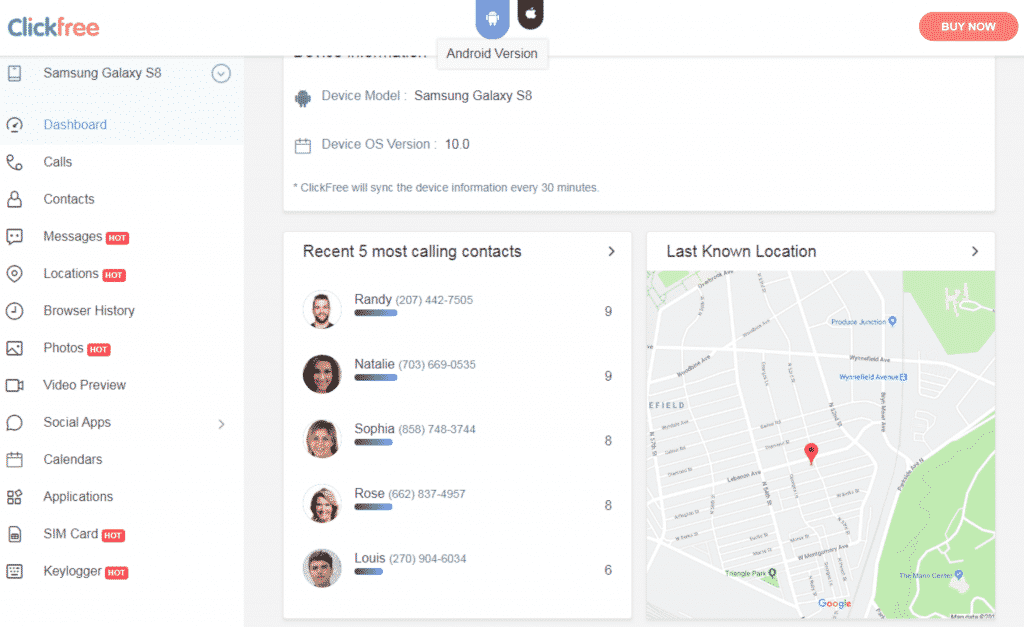Click Natalie's profile picture
This screenshot has height=627, width=1024.
point(321,374)
